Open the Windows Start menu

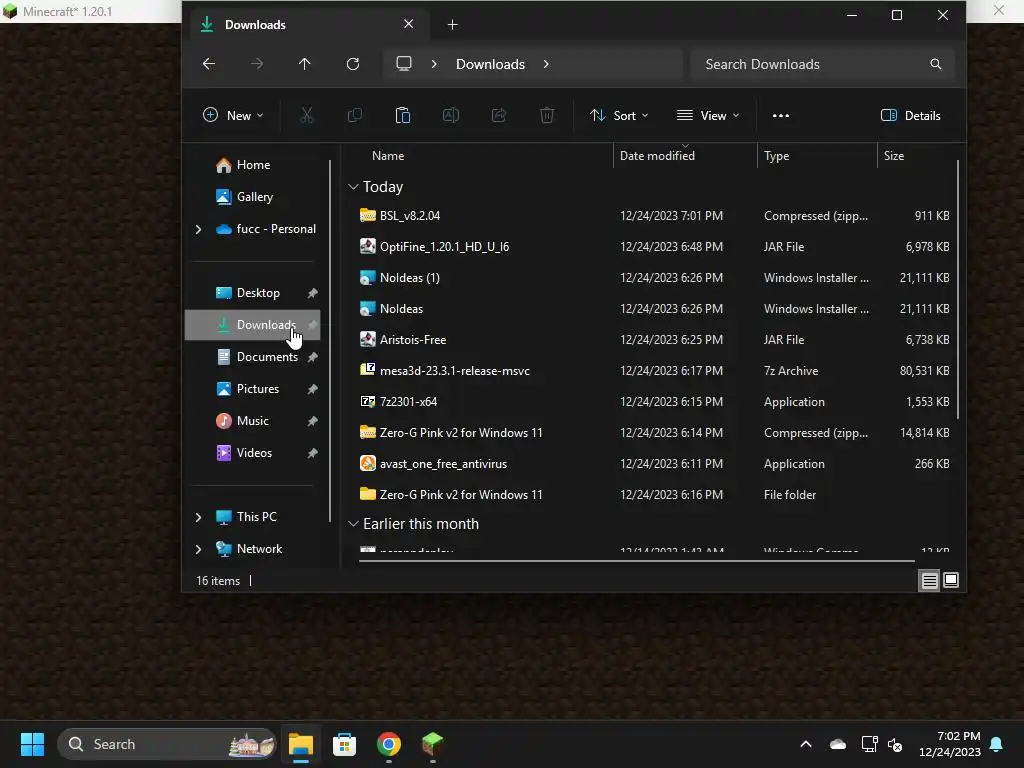pyautogui.click(x=32, y=744)
